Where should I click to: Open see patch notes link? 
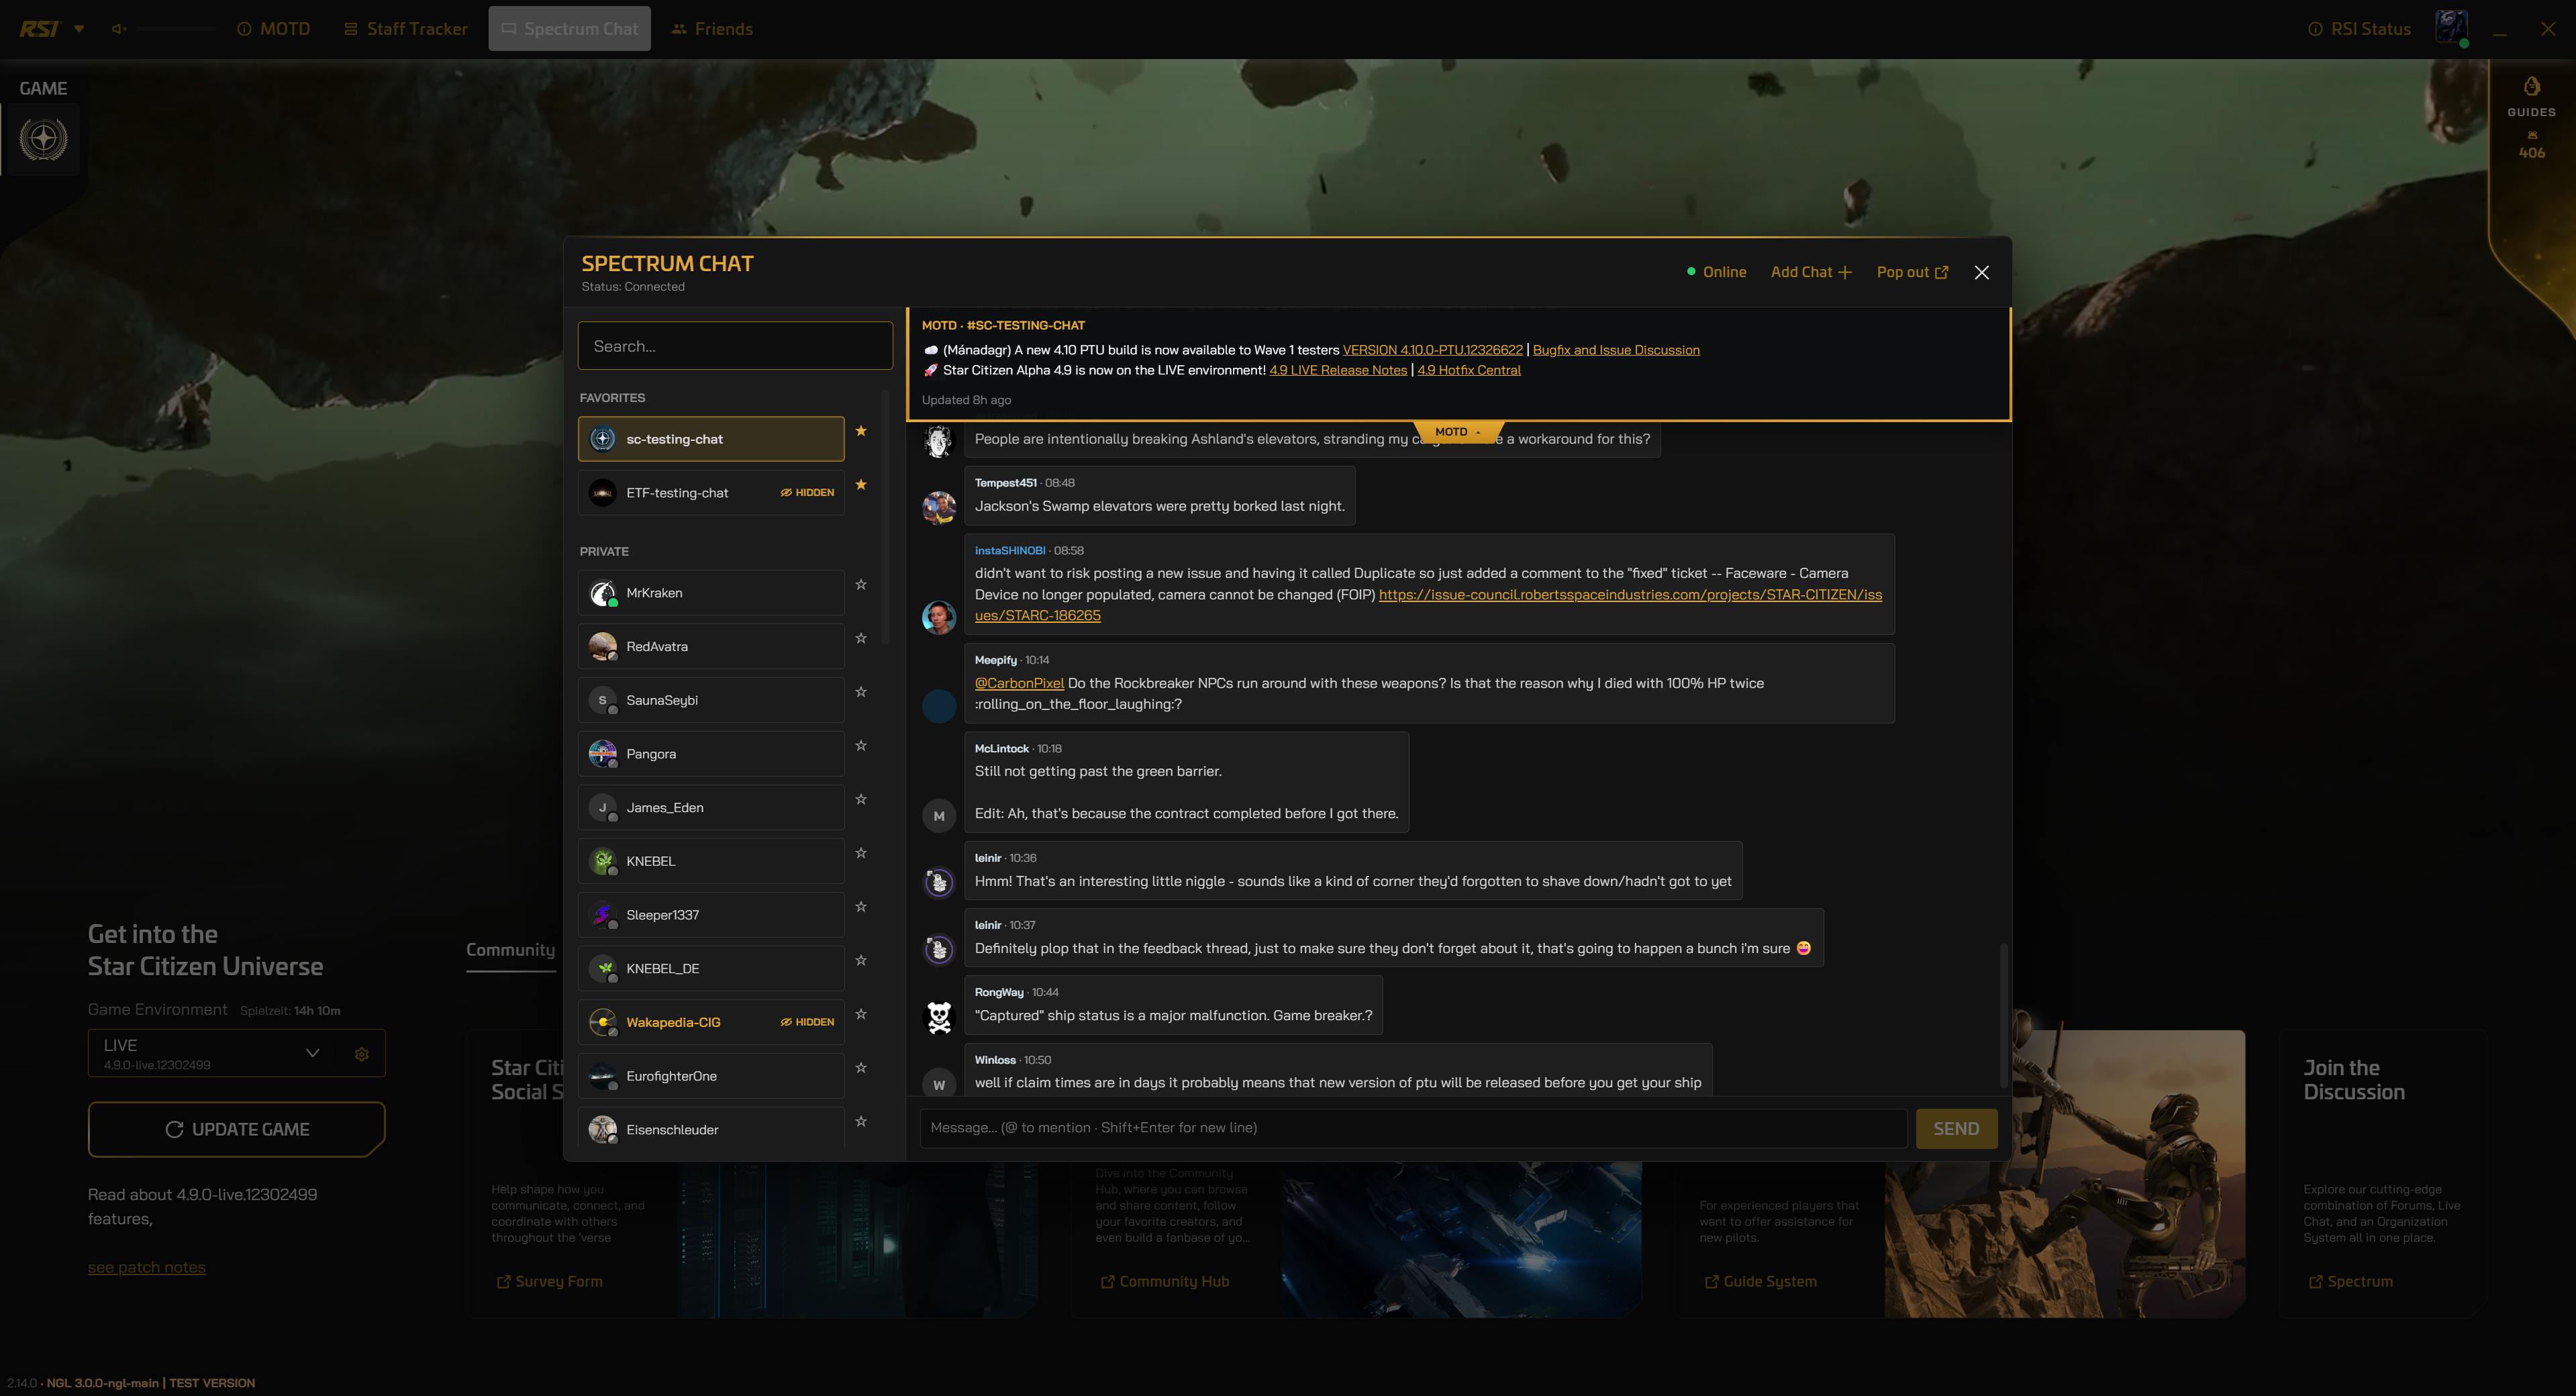tap(147, 1268)
